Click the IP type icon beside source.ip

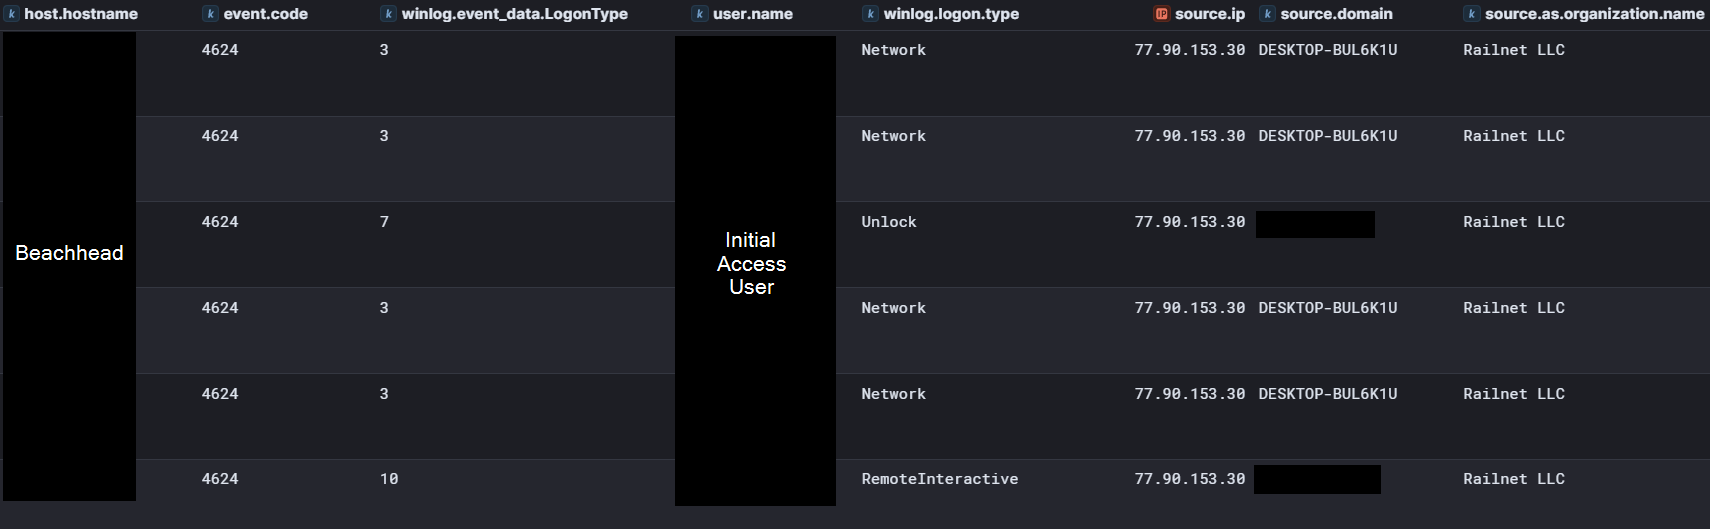point(1161,14)
